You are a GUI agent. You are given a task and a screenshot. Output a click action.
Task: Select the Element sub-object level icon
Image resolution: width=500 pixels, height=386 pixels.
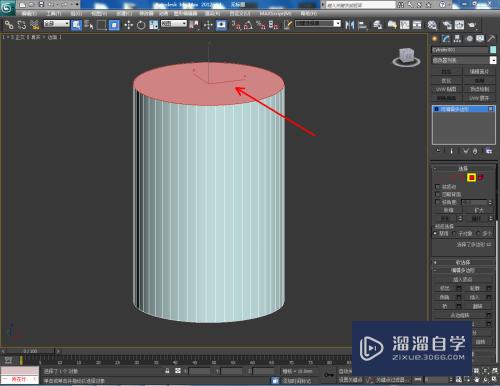click(x=481, y=178)
